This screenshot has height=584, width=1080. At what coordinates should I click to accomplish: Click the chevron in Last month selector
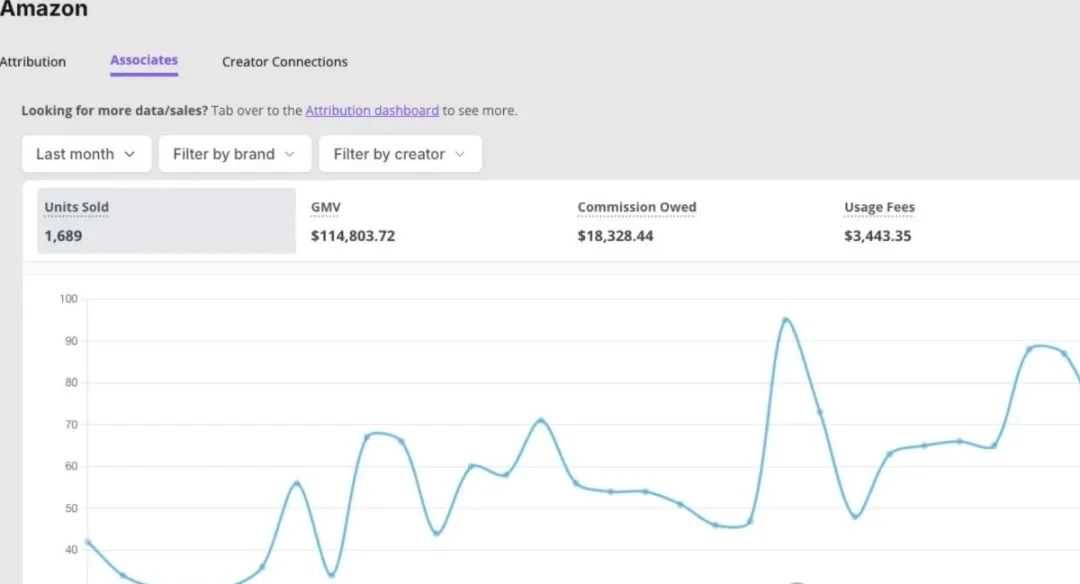click(131, 154)
